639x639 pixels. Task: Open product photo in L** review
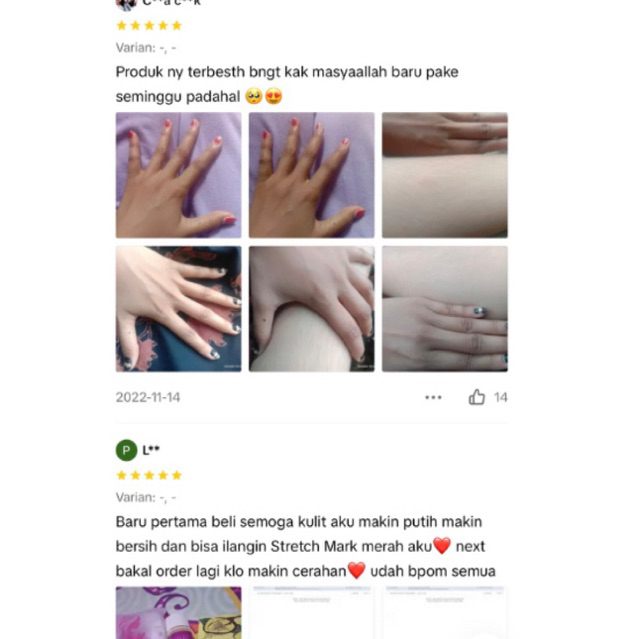coord(178,613)
